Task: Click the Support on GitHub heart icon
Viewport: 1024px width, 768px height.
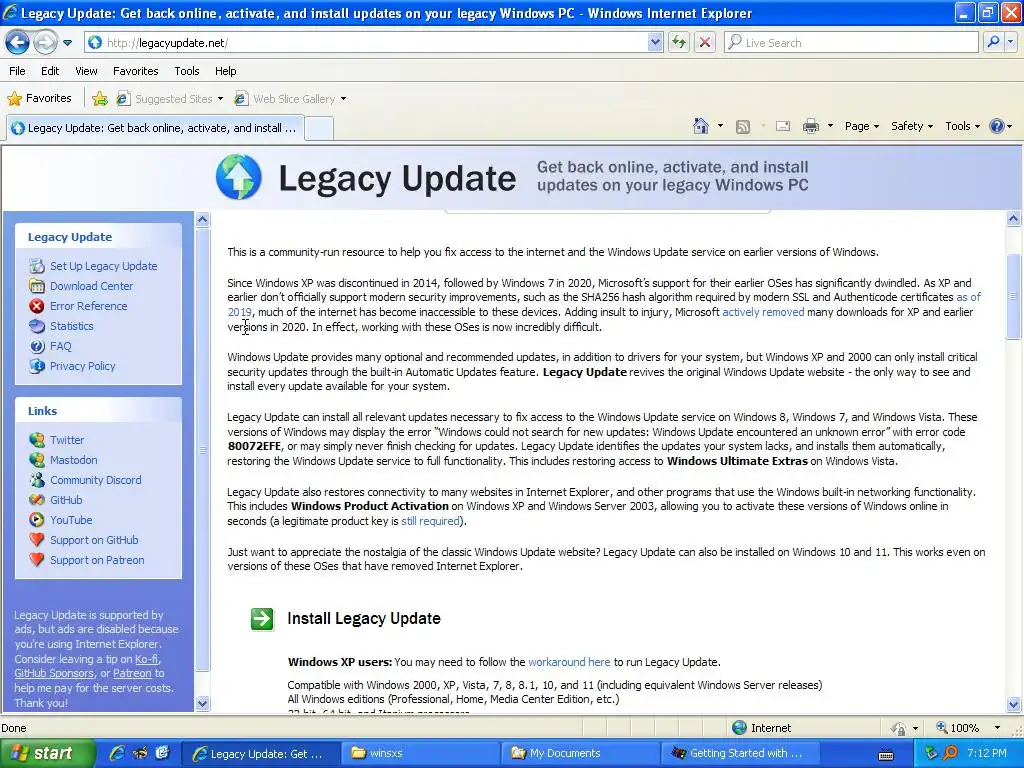Action: point(37,540)
